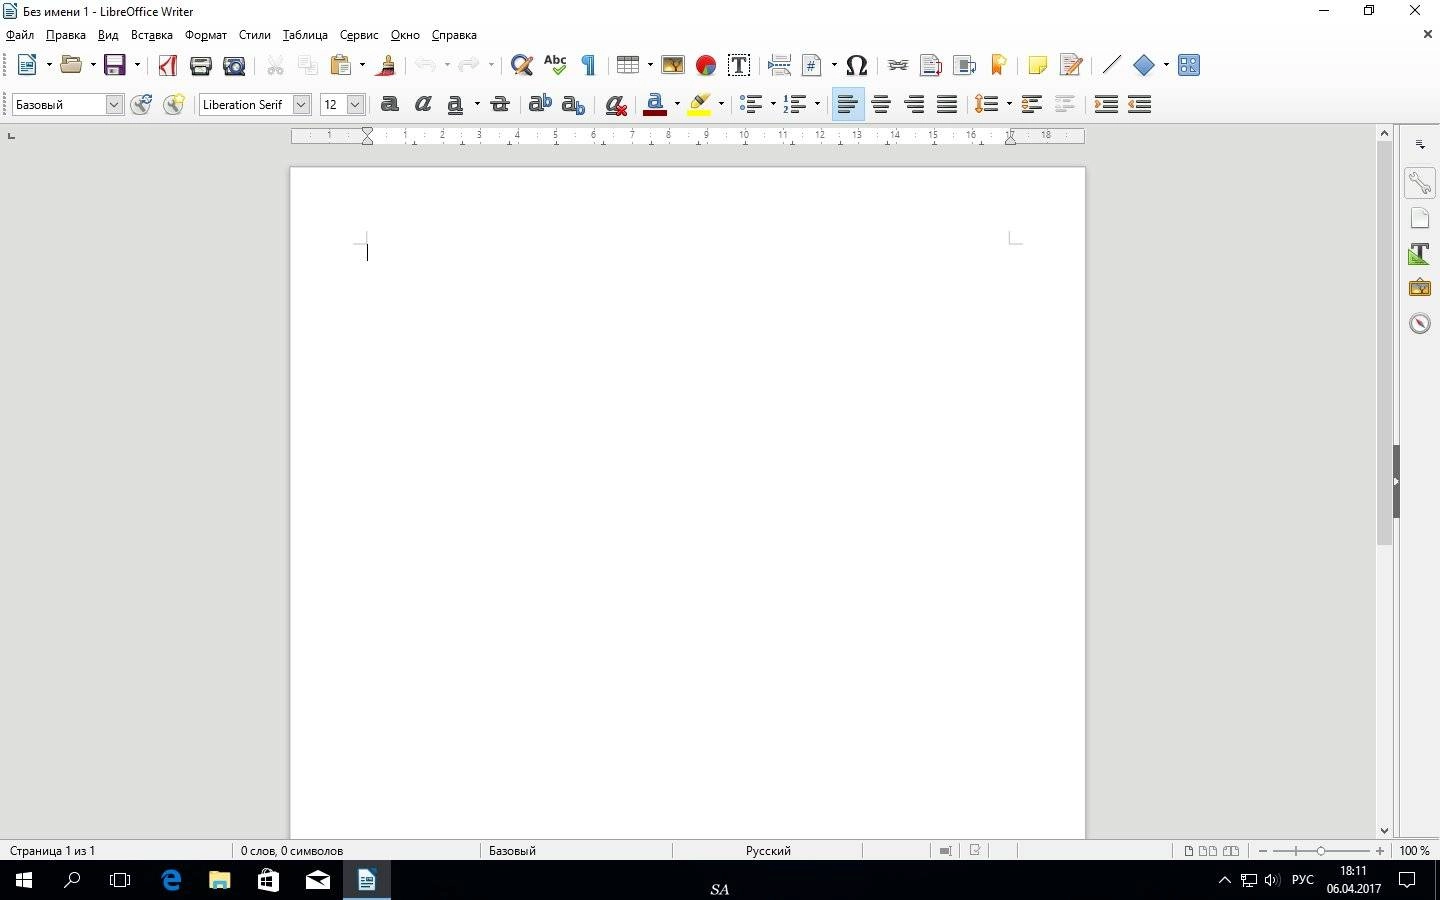This screenshot has height=900, width=1440.
Task: Click the word count 0 слов, 0 символов
Action: 292,851
